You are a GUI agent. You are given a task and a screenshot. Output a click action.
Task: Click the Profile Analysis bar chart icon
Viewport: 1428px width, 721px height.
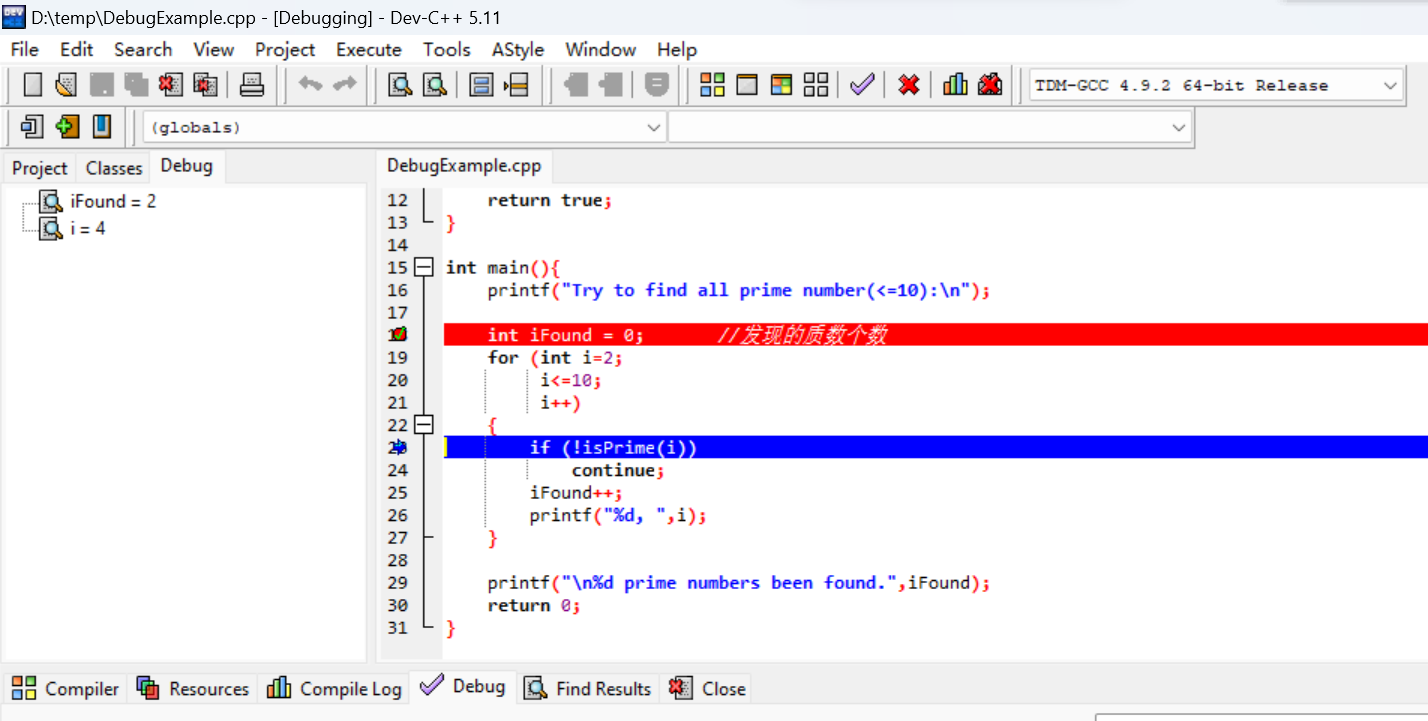955,85
